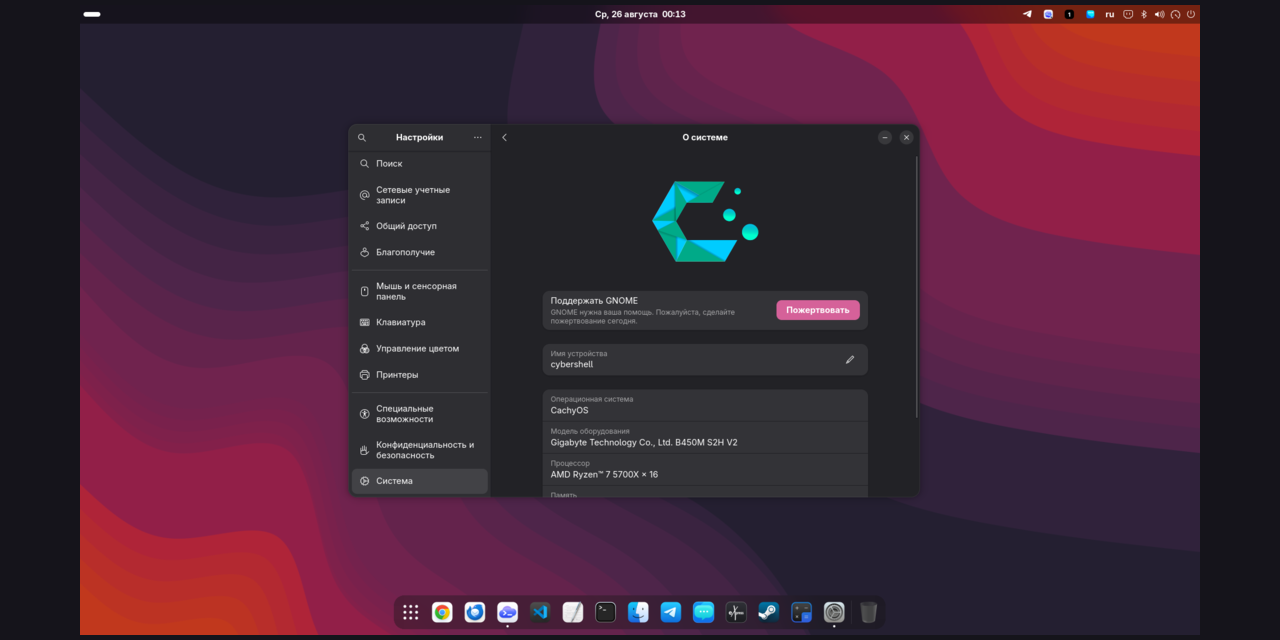Click the cloud app tray icon
The height and width of the screenshot is (640, 1280).
point(1048,14)
